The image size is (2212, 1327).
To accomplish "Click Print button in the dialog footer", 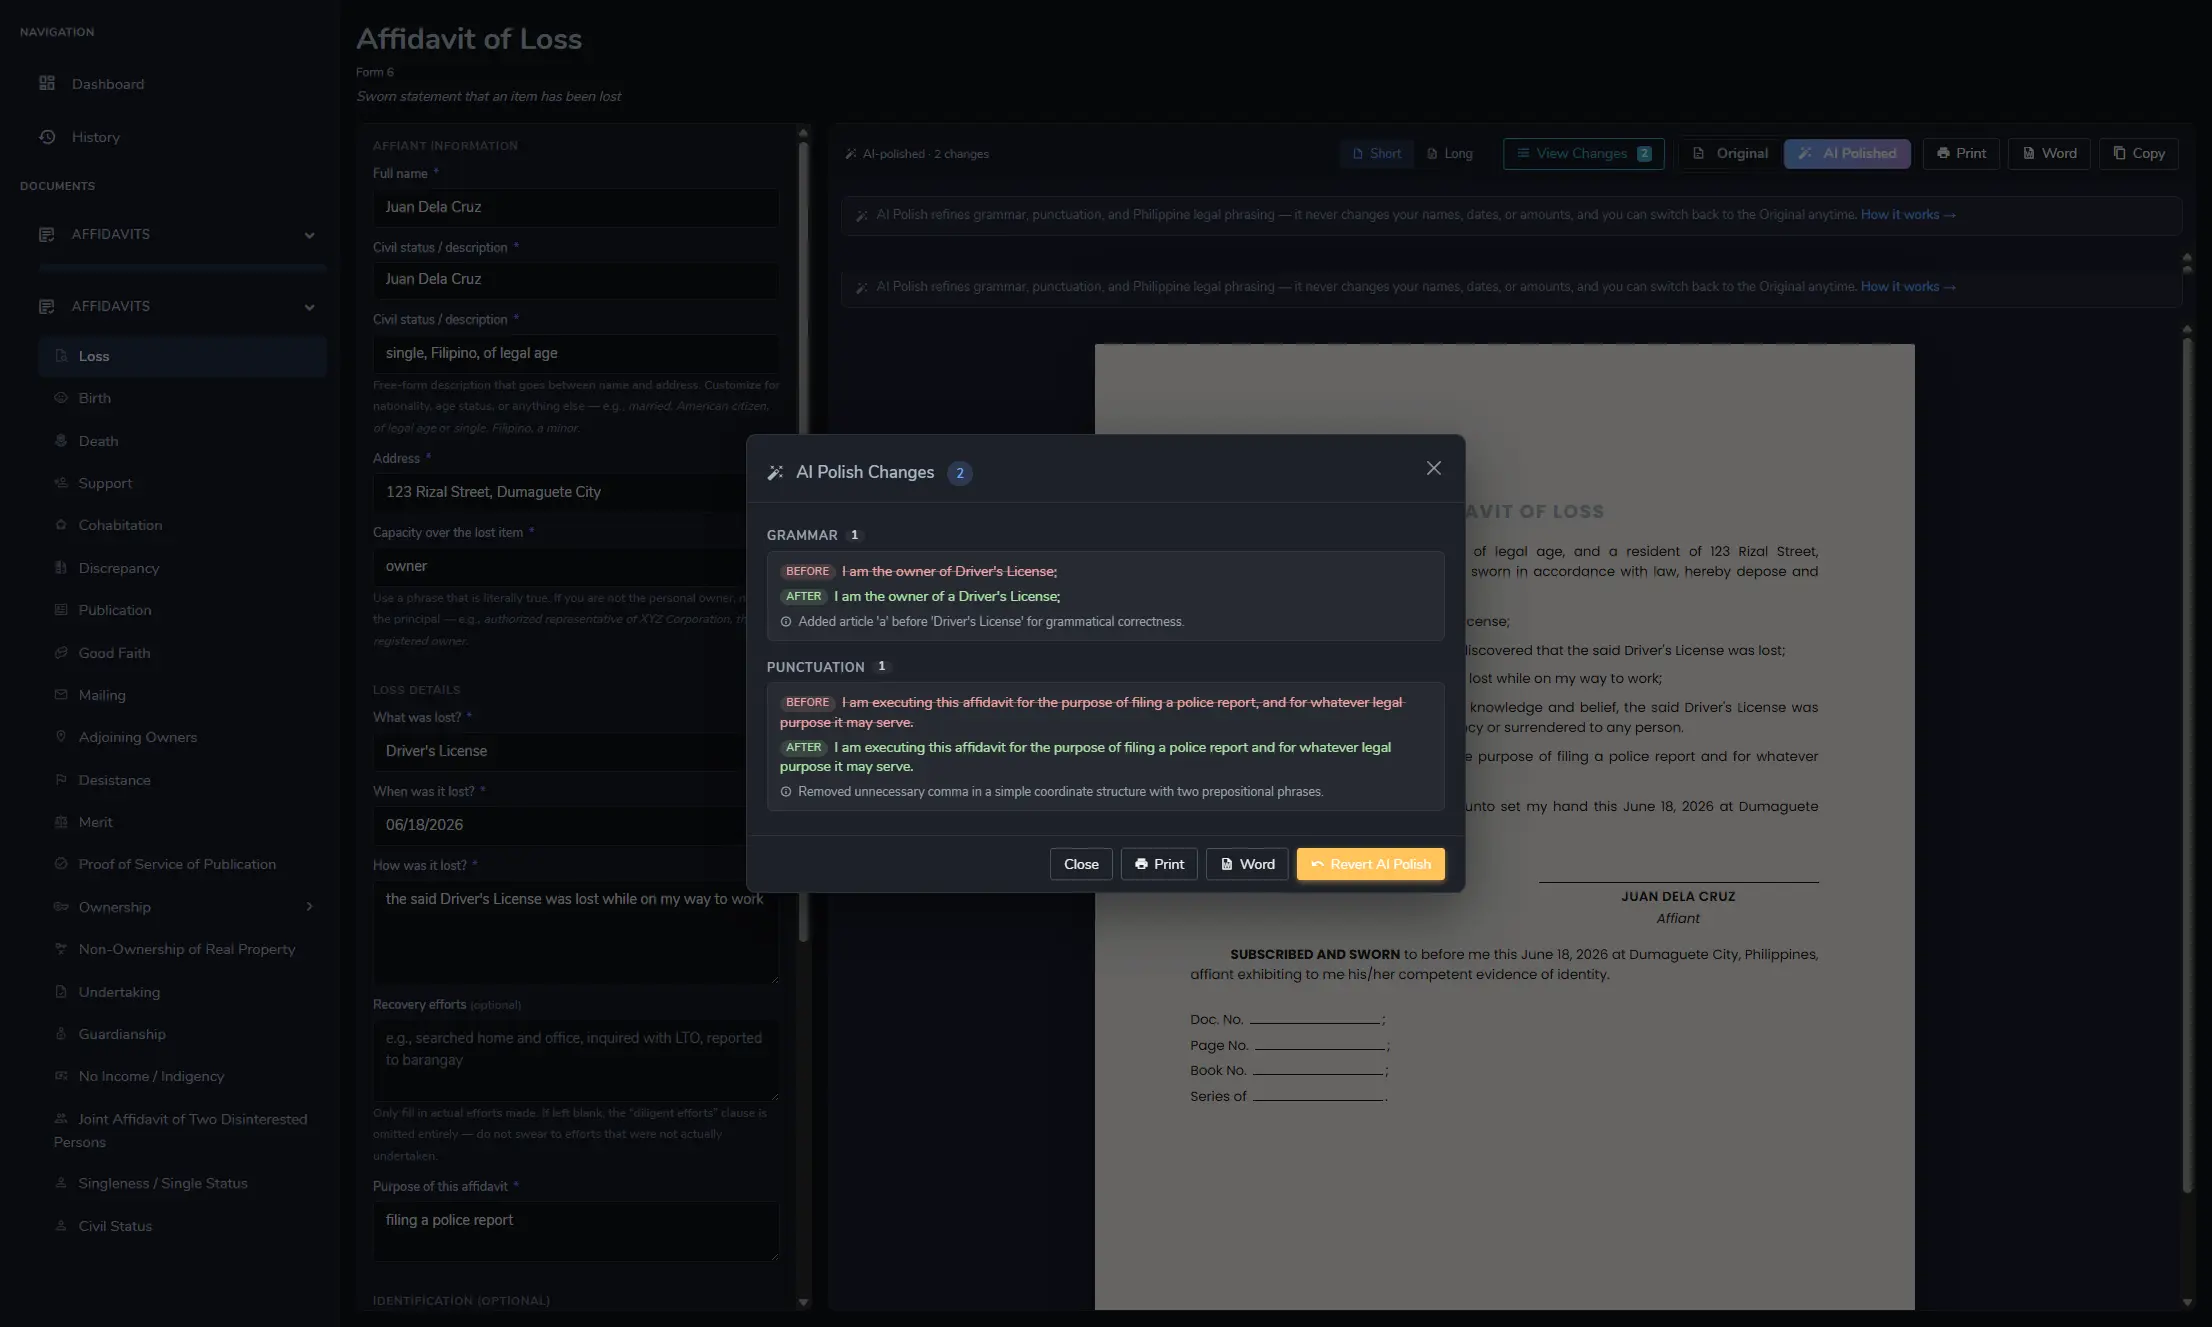I will coord(1159,864).
